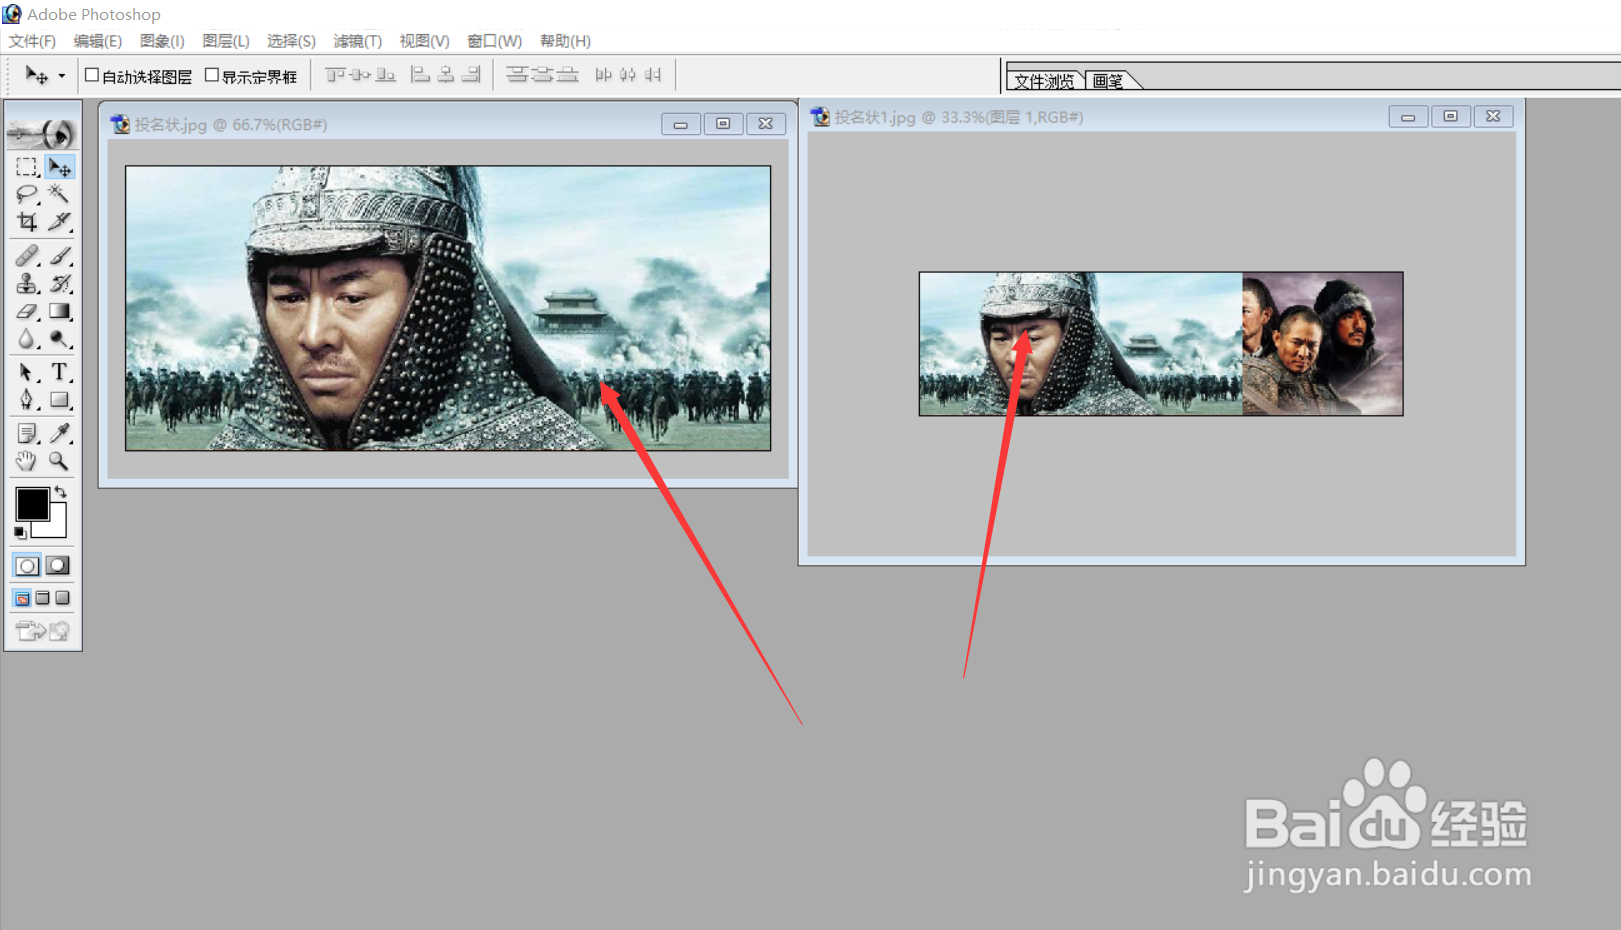
Task: Select the Lasso tool
Action: click(x=27, y=194)
